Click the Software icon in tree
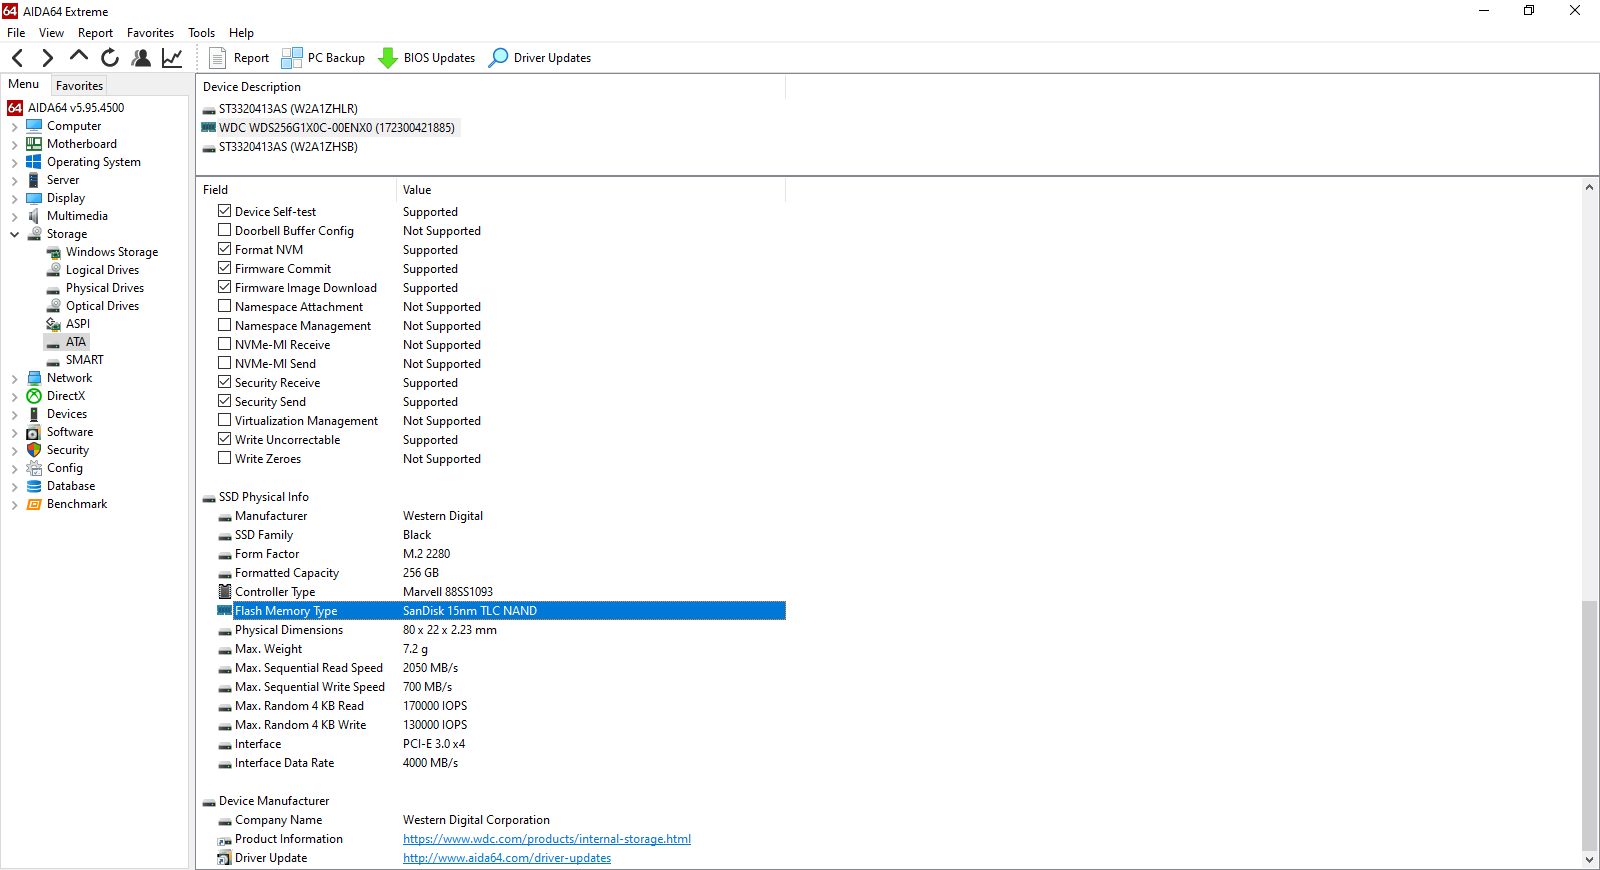 pyautogui.click(x=34, y=432)
